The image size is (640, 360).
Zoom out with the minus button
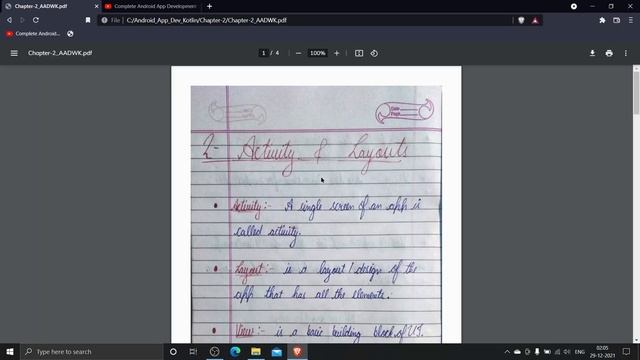(x=298, y=53)
